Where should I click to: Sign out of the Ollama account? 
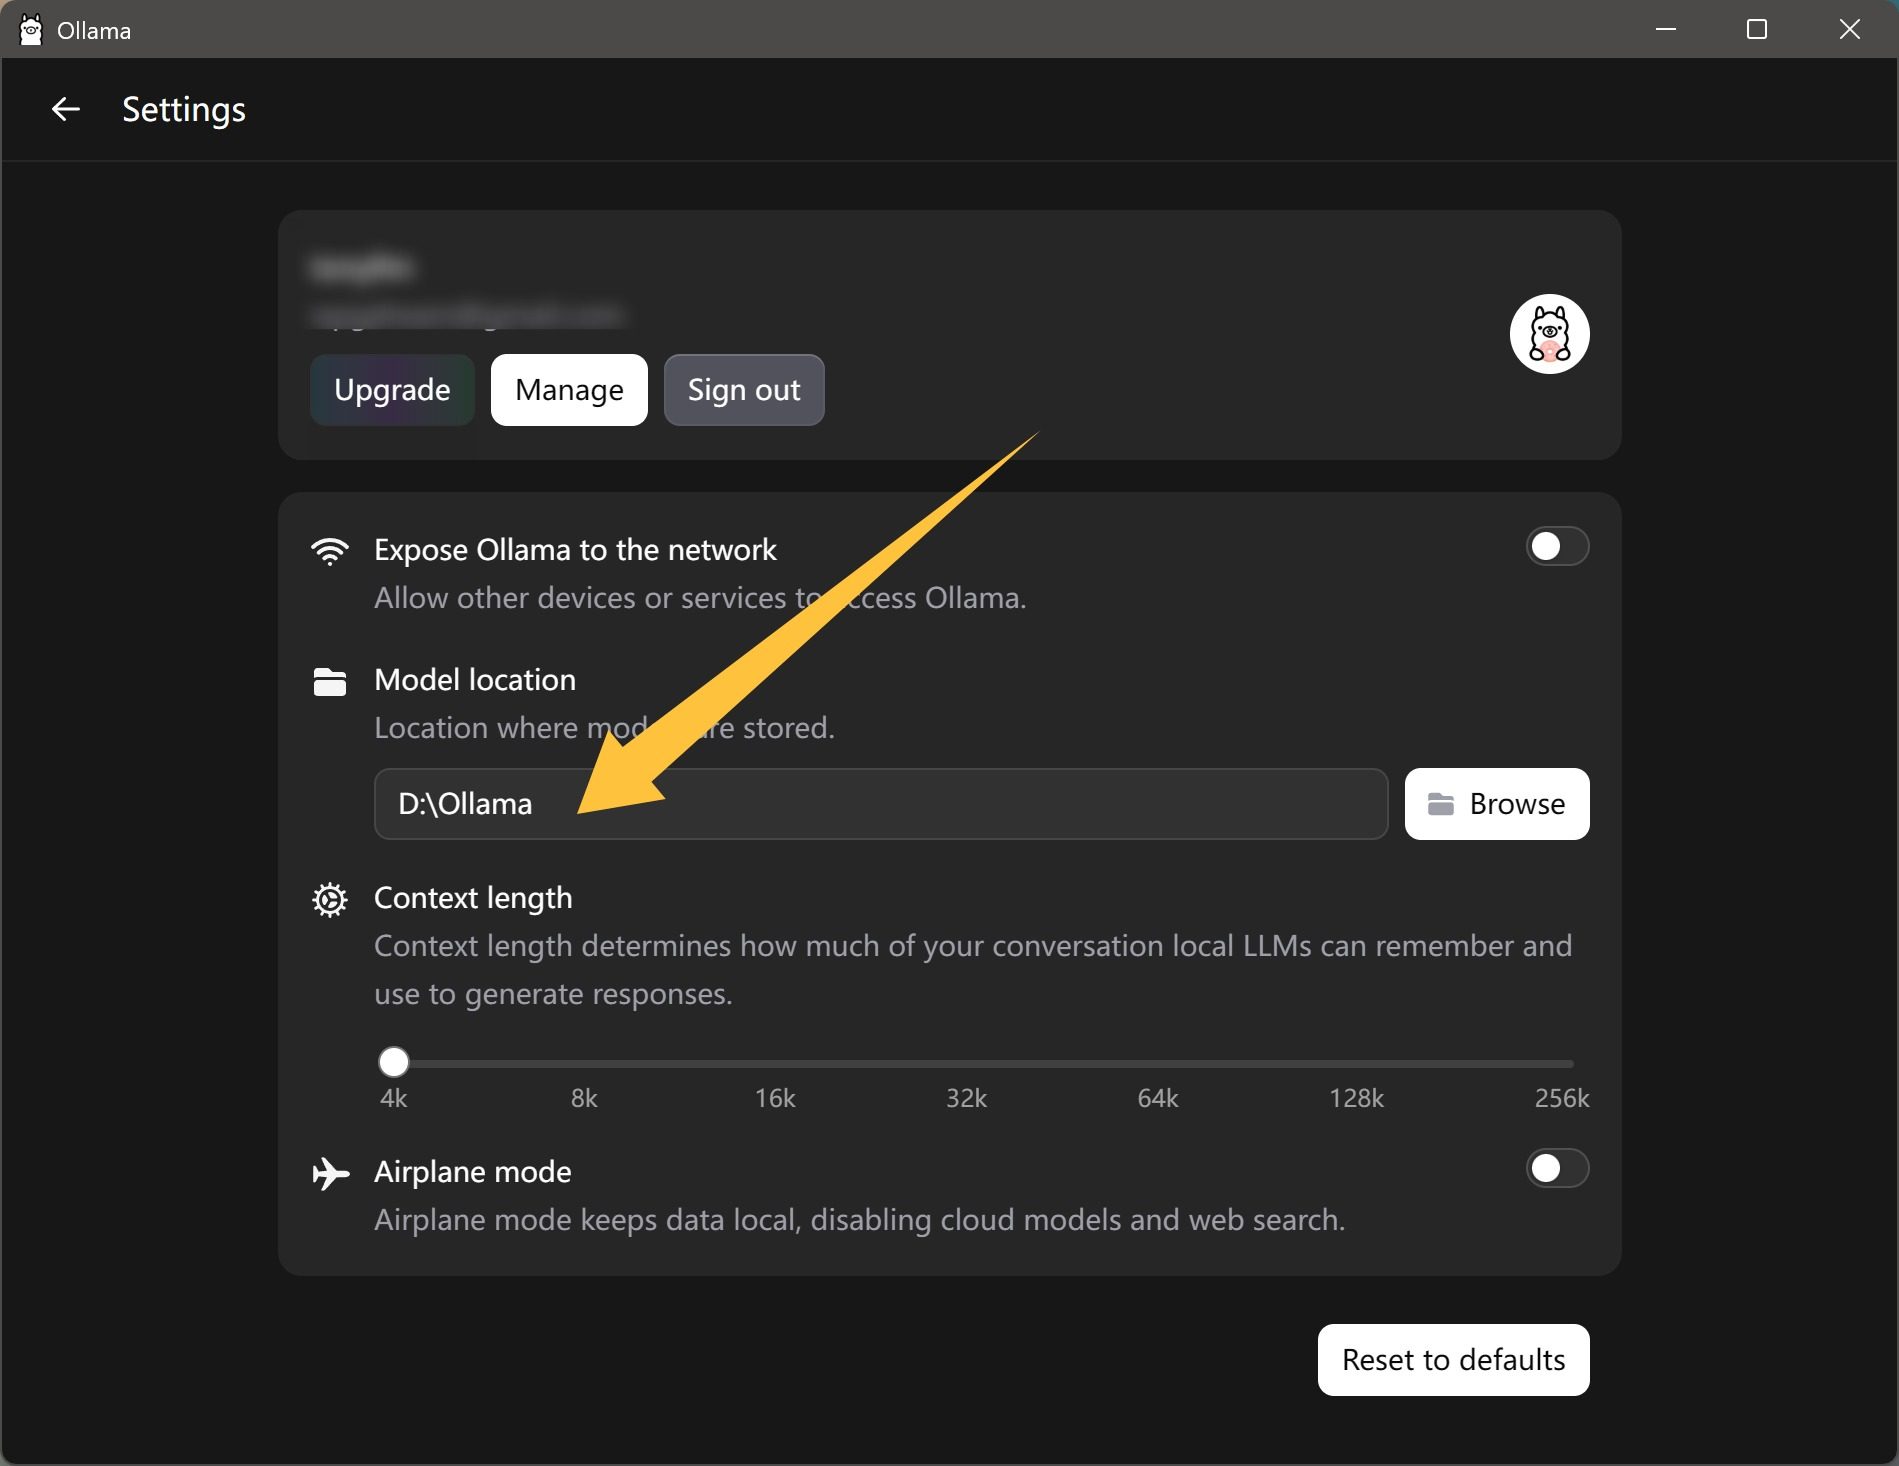pyautogui.click(x=743, y=390)
